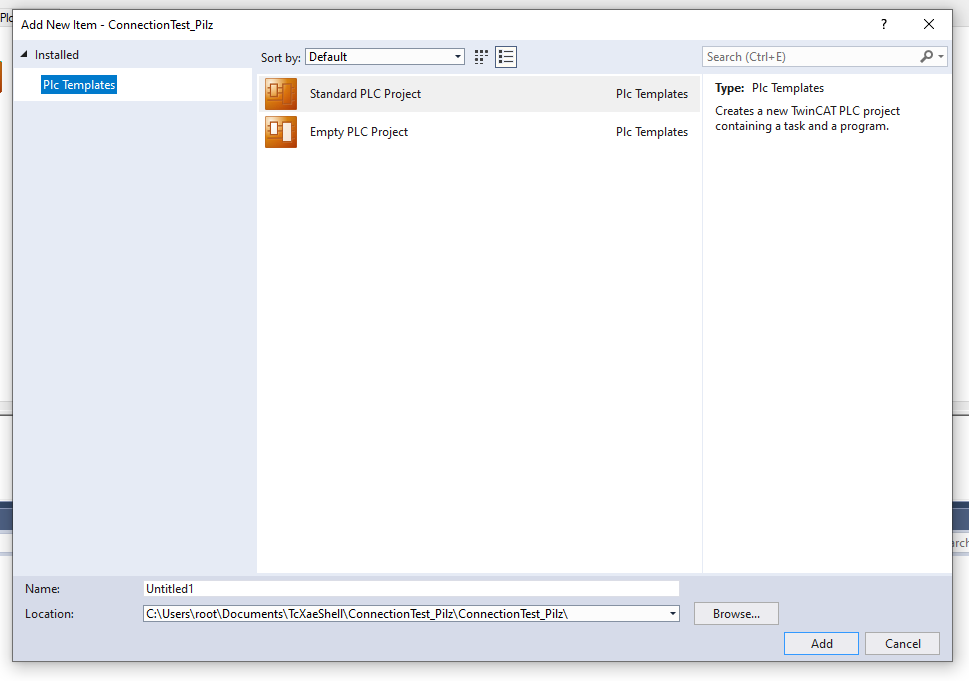Click Plc Templates category of Standard PLC Project
The width and height of the screenshot is (969, 681).
[x=651, y=94]
